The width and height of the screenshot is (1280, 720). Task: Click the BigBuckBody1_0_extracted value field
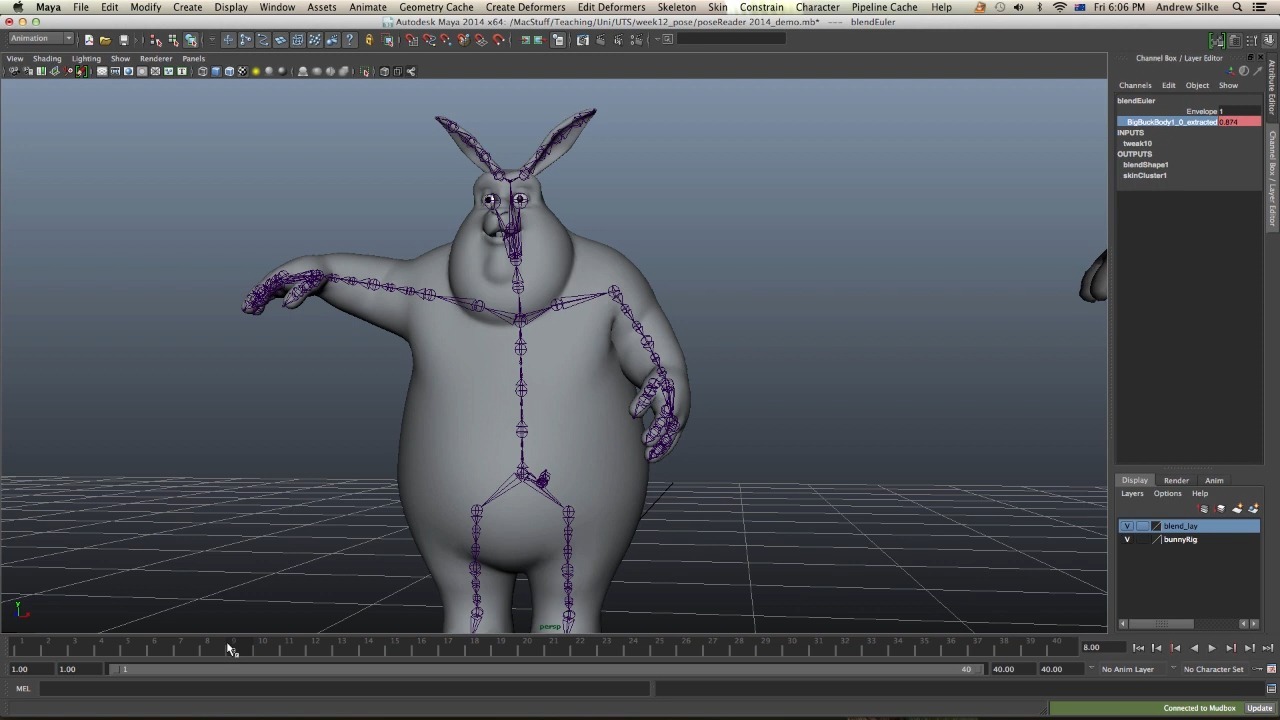pyautogui.click(x=1240, y=122)
